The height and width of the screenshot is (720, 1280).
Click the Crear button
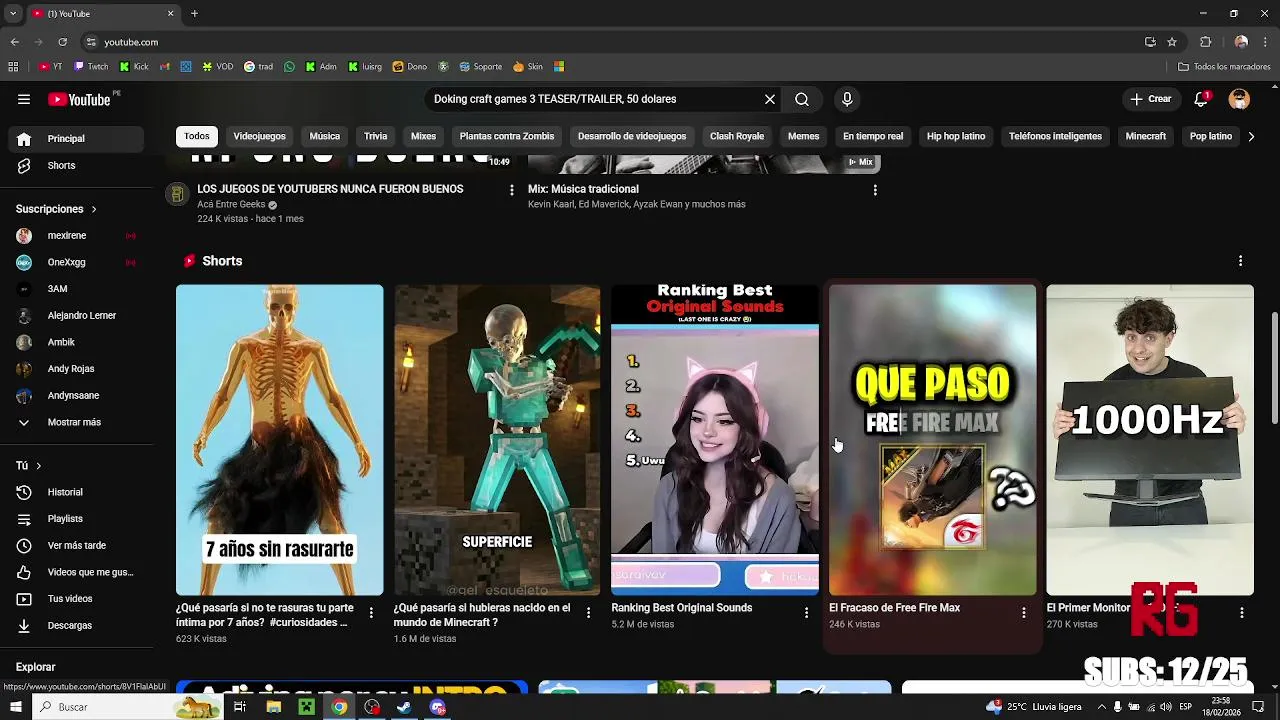click(1150, 99)
